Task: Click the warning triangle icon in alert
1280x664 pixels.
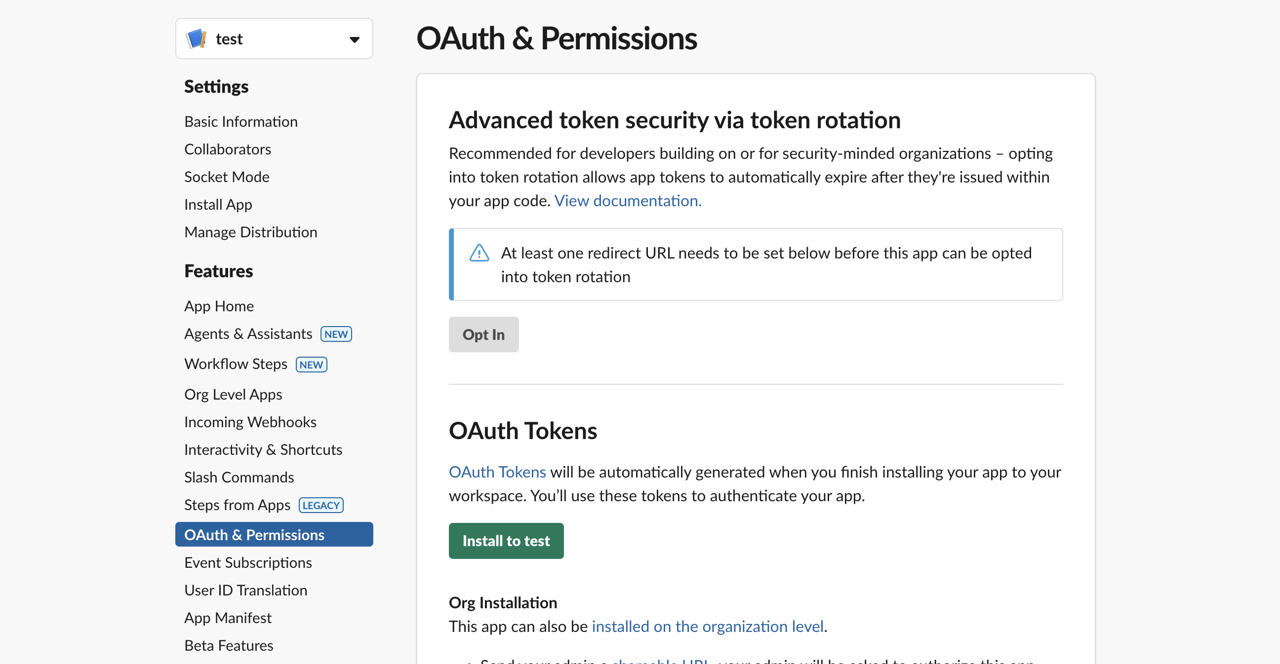Action: pyautogui.click(x=479, y=253)
